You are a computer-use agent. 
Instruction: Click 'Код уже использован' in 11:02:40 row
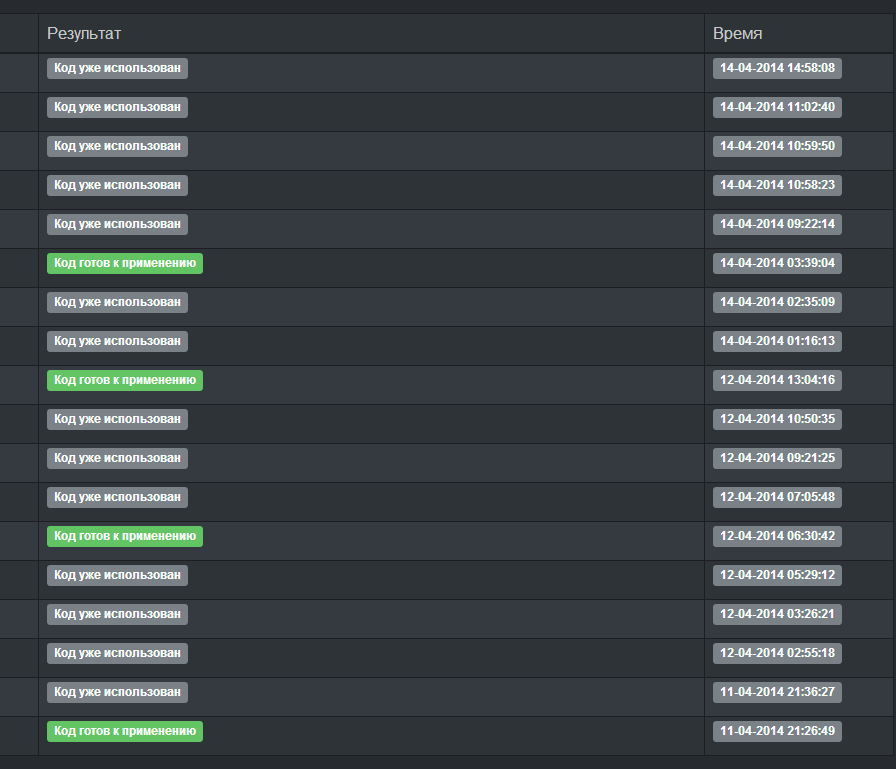[117, 107]
